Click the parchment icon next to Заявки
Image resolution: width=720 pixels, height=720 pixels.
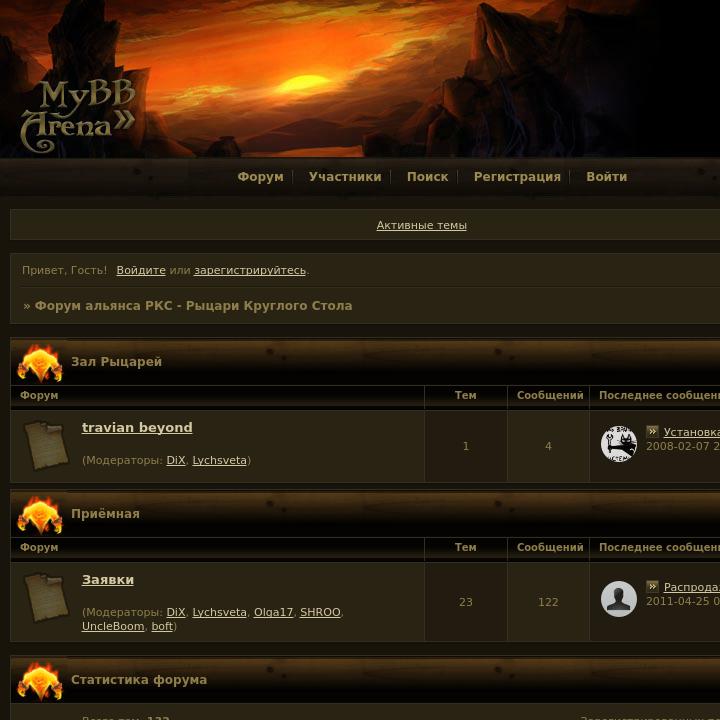pos(46,598)
